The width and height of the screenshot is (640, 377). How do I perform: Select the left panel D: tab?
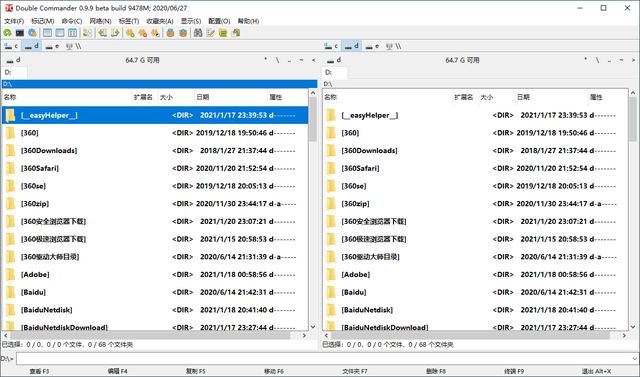click(x=15, y=73)
